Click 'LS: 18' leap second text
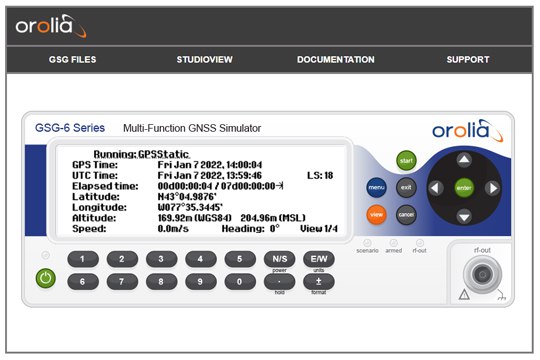The height and width of the screenshot is (360, 540). click(x=320, y=175)
